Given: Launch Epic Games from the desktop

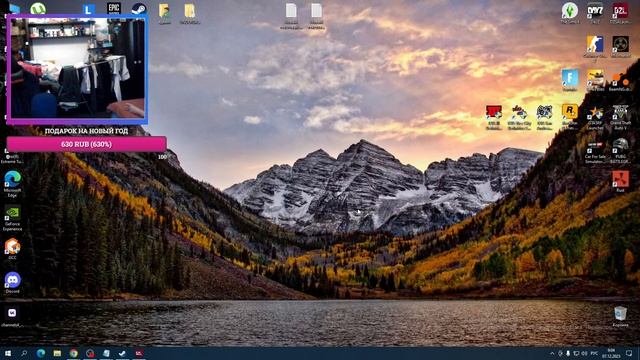Looking at the screenshot, I should click(x=114, y=8).
